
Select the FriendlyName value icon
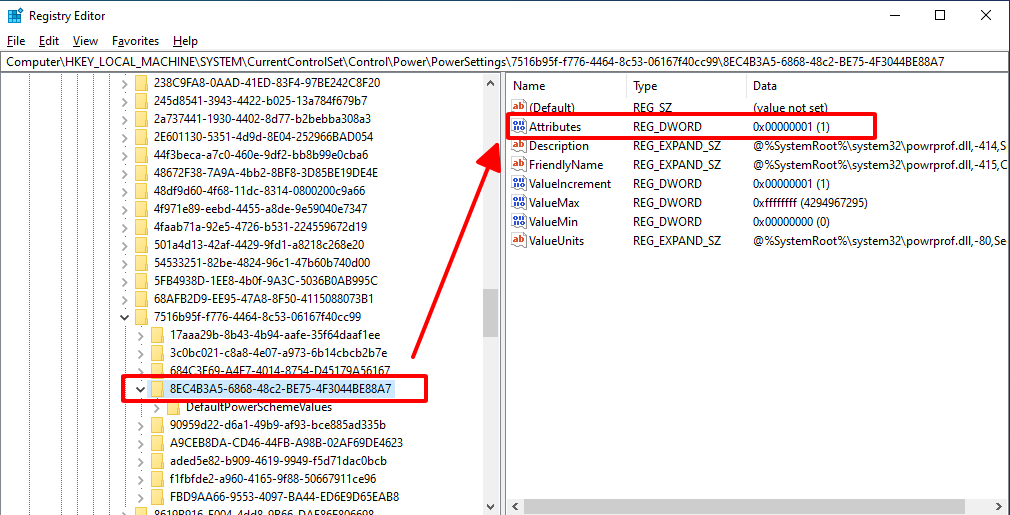[519, 164]
